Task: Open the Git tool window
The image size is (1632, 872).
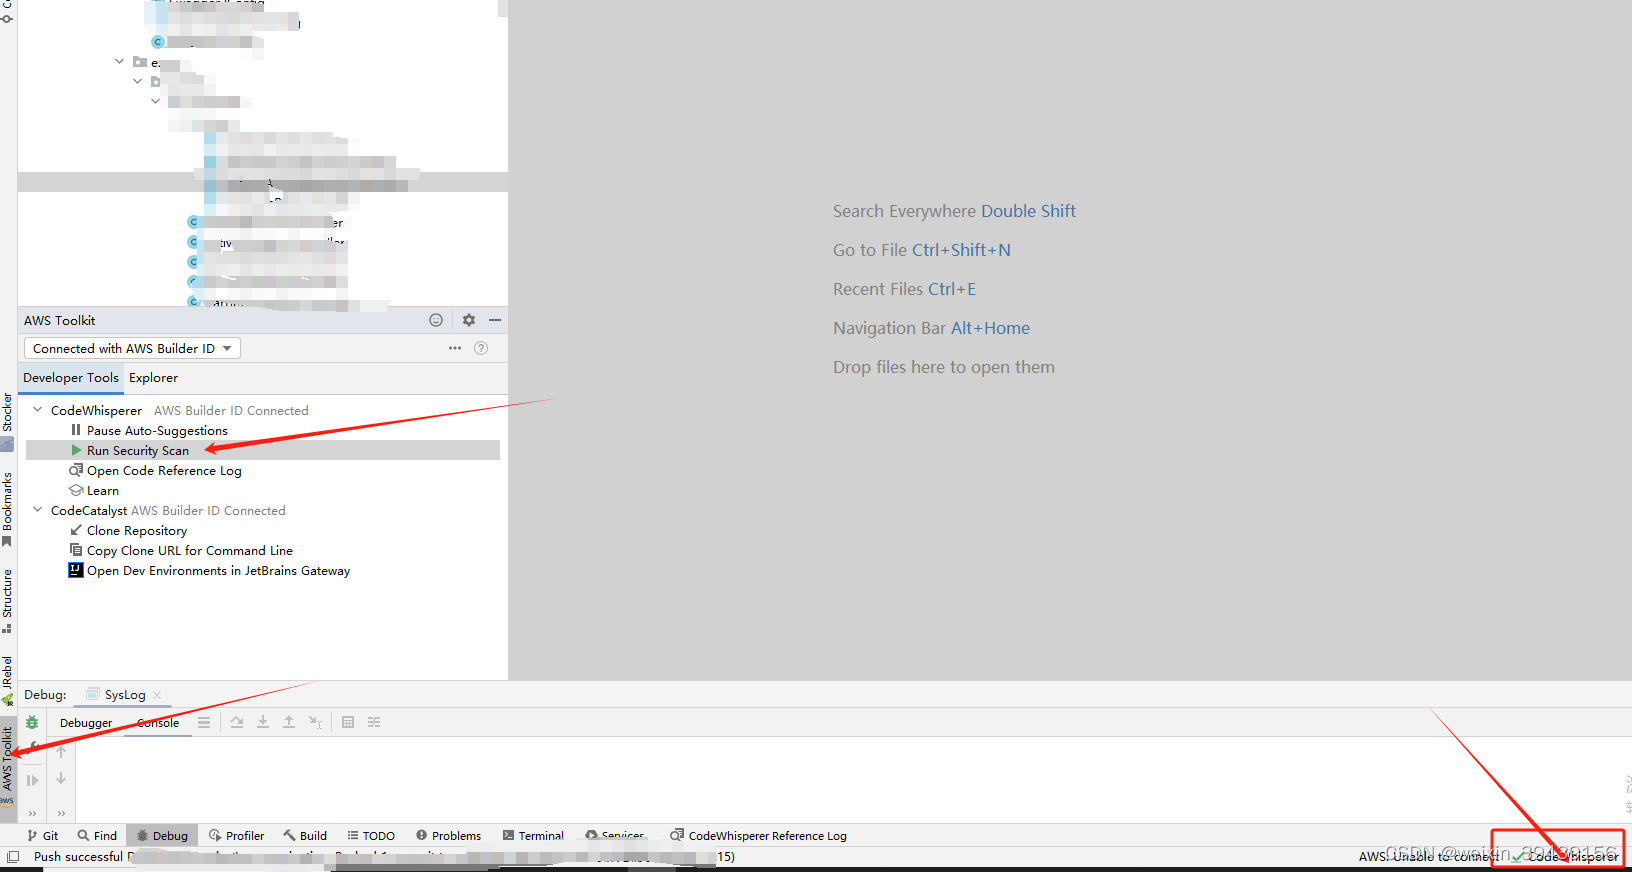Action: pyautogui.click(x=43, y=836)
